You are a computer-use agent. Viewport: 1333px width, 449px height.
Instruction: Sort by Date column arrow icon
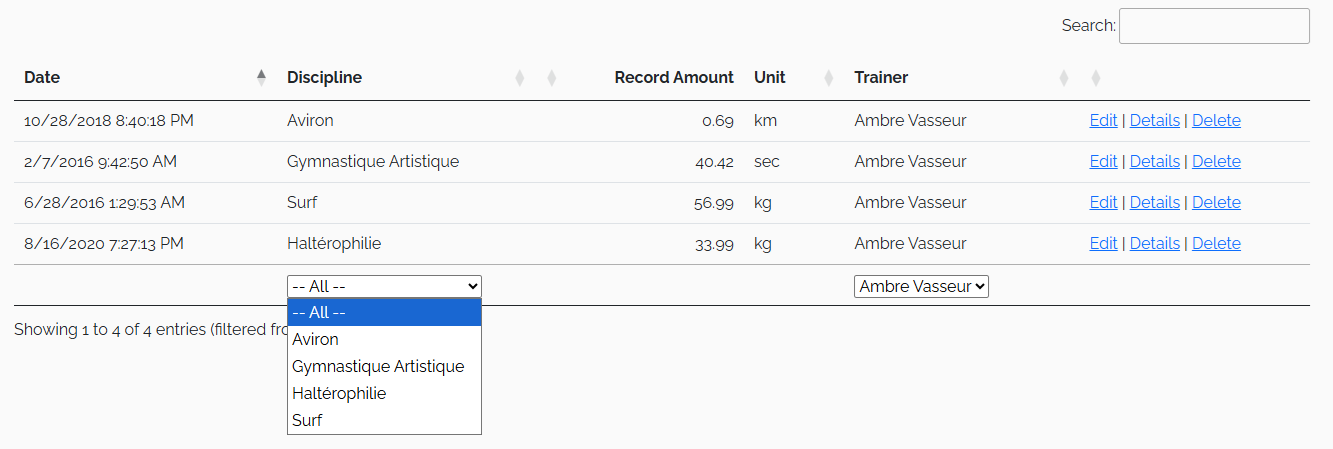tap(261, 78)
